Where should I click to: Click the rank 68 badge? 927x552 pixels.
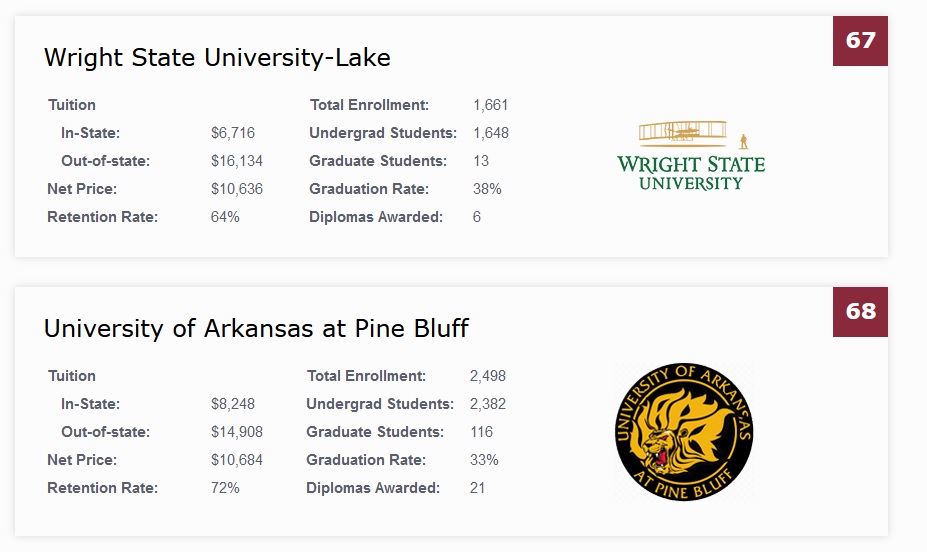tap(860, 311)
